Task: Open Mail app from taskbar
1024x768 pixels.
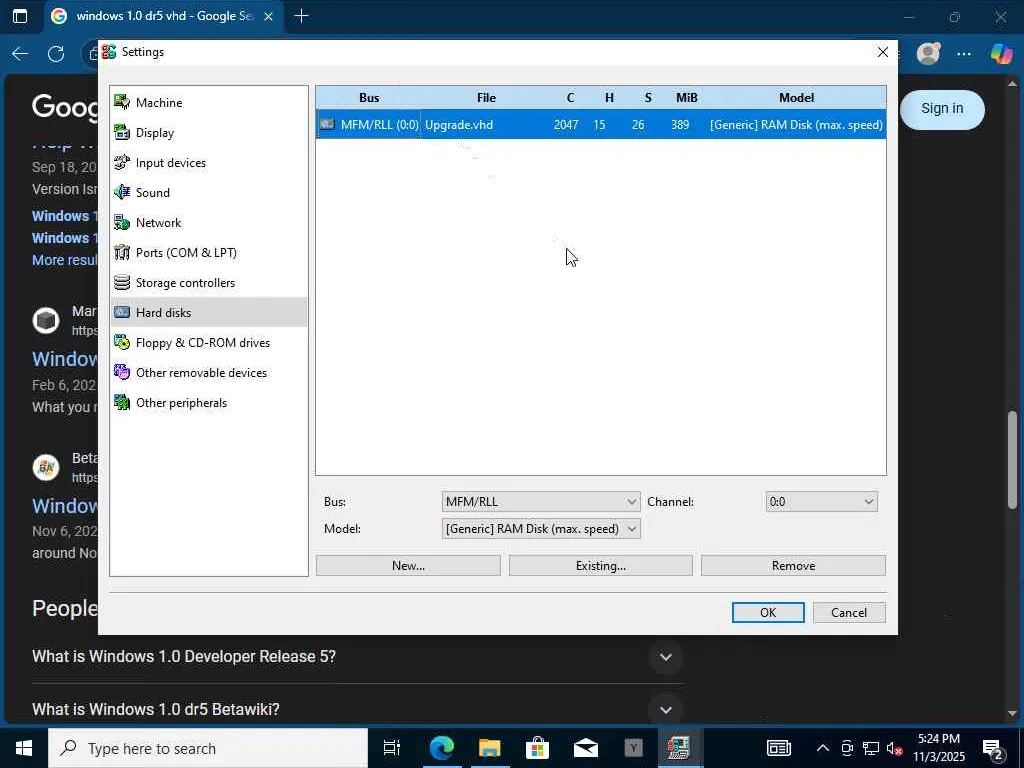Action: (585, 748)
